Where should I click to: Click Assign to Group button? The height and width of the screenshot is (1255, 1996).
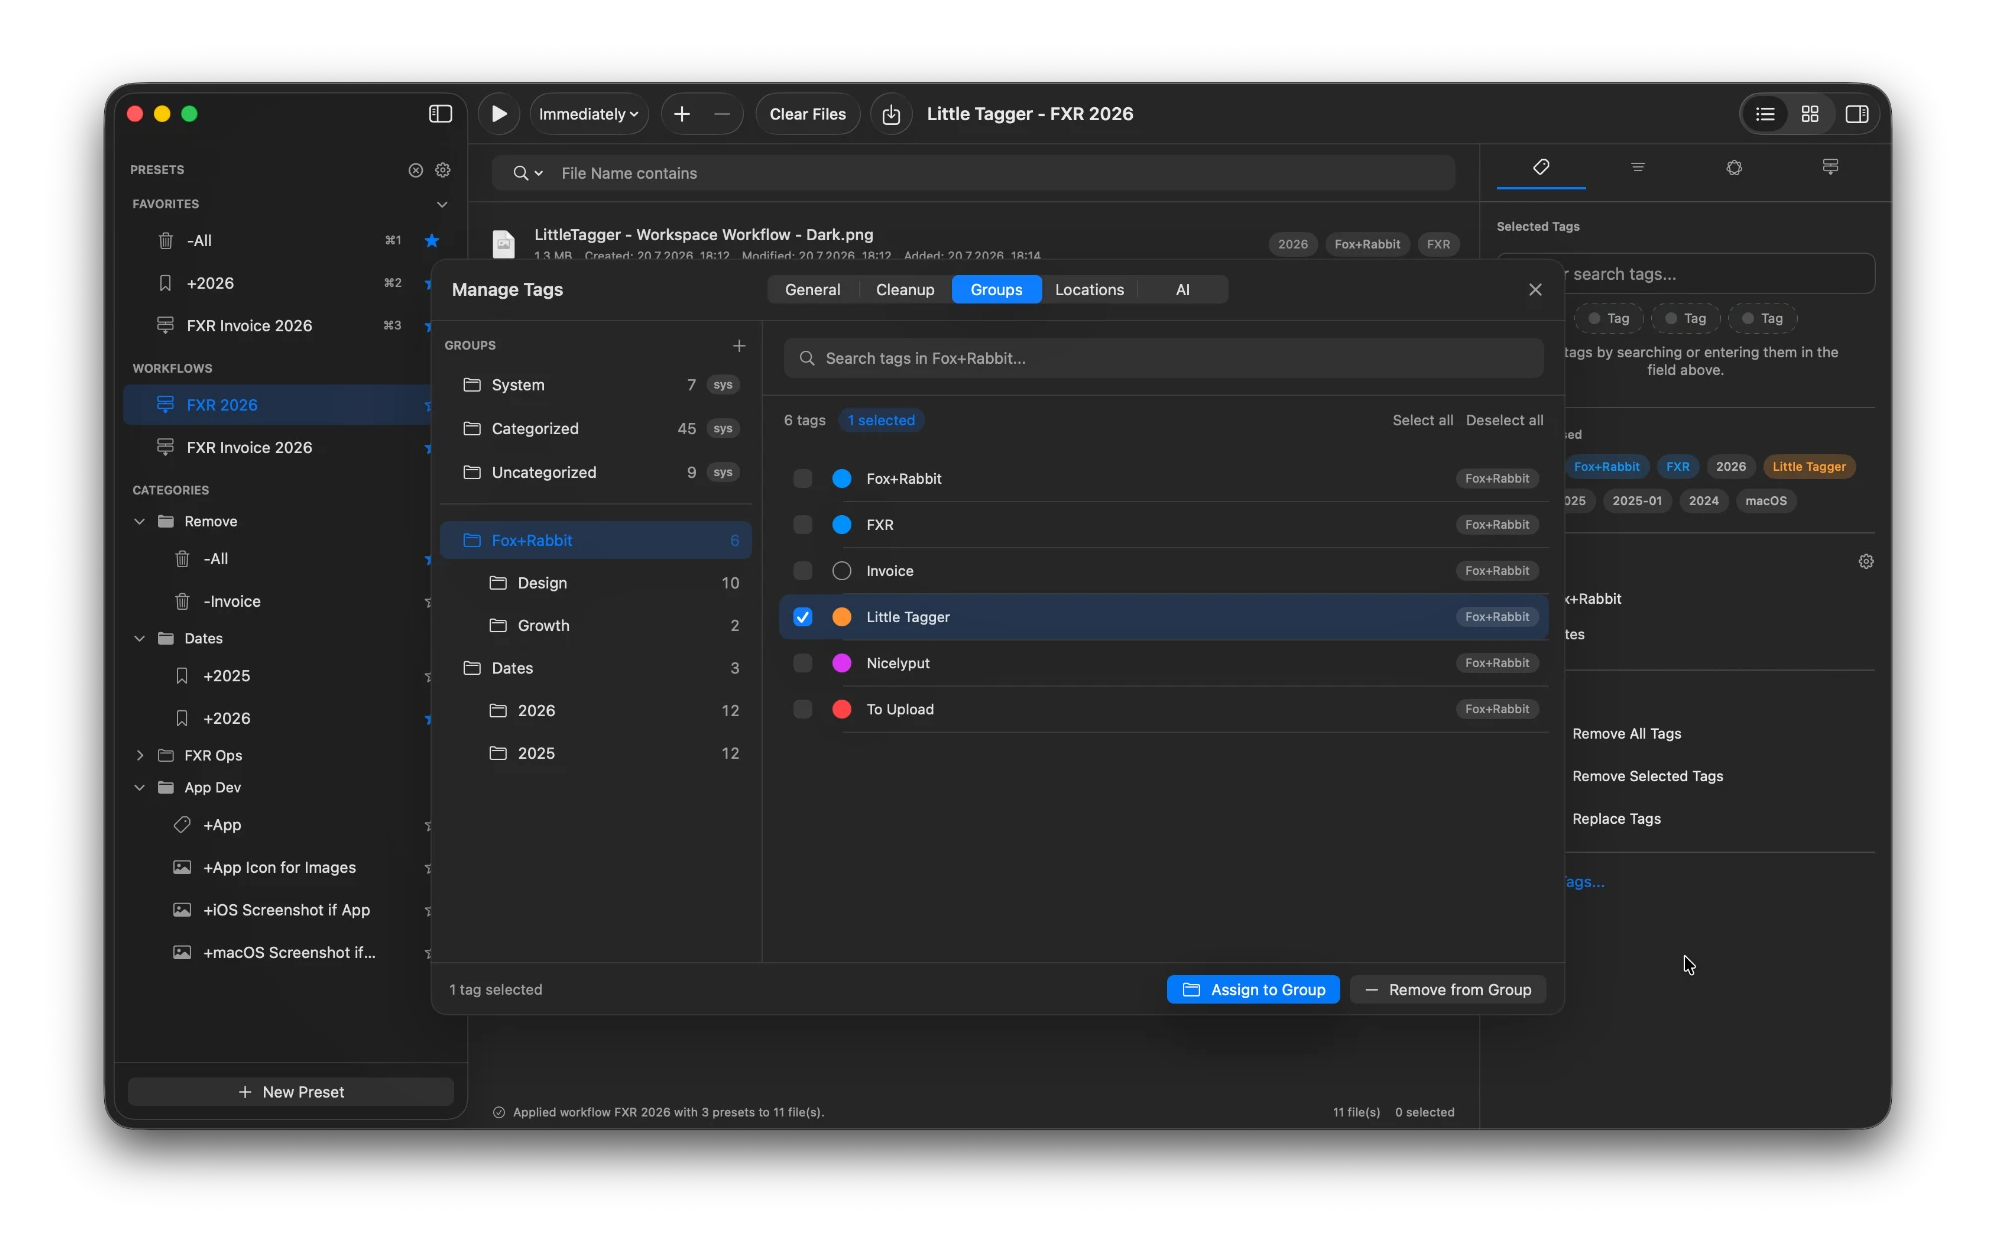click(1253, 990)
